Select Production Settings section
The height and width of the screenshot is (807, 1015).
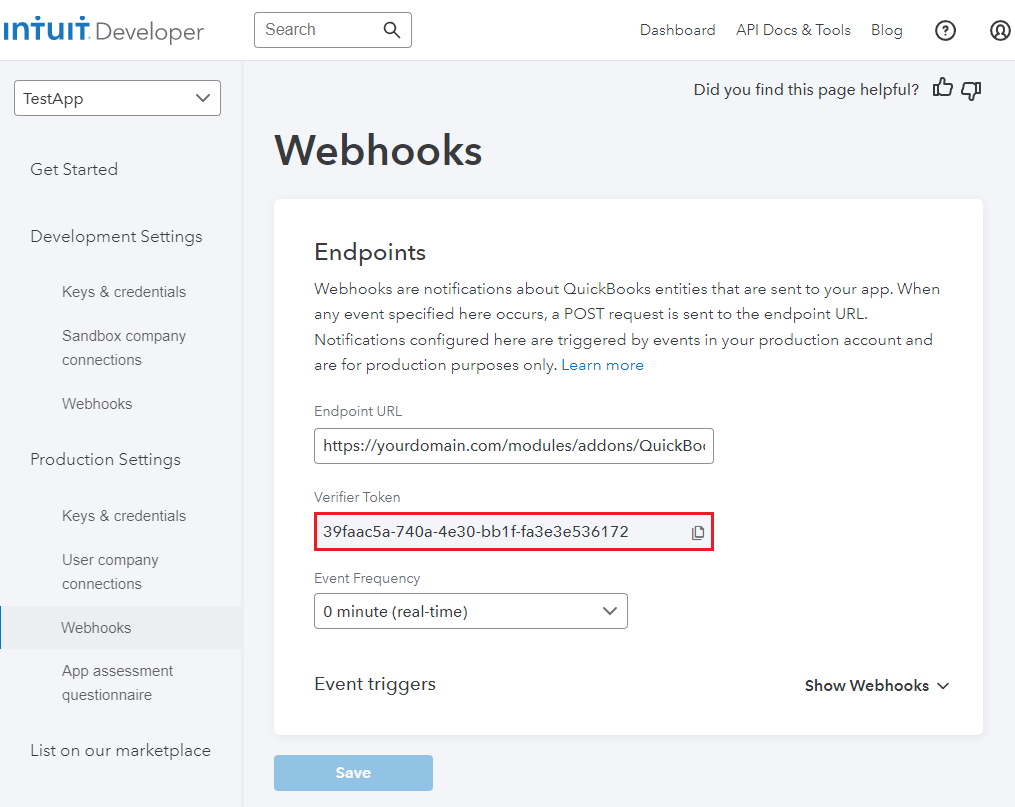(x=105, y=459)
